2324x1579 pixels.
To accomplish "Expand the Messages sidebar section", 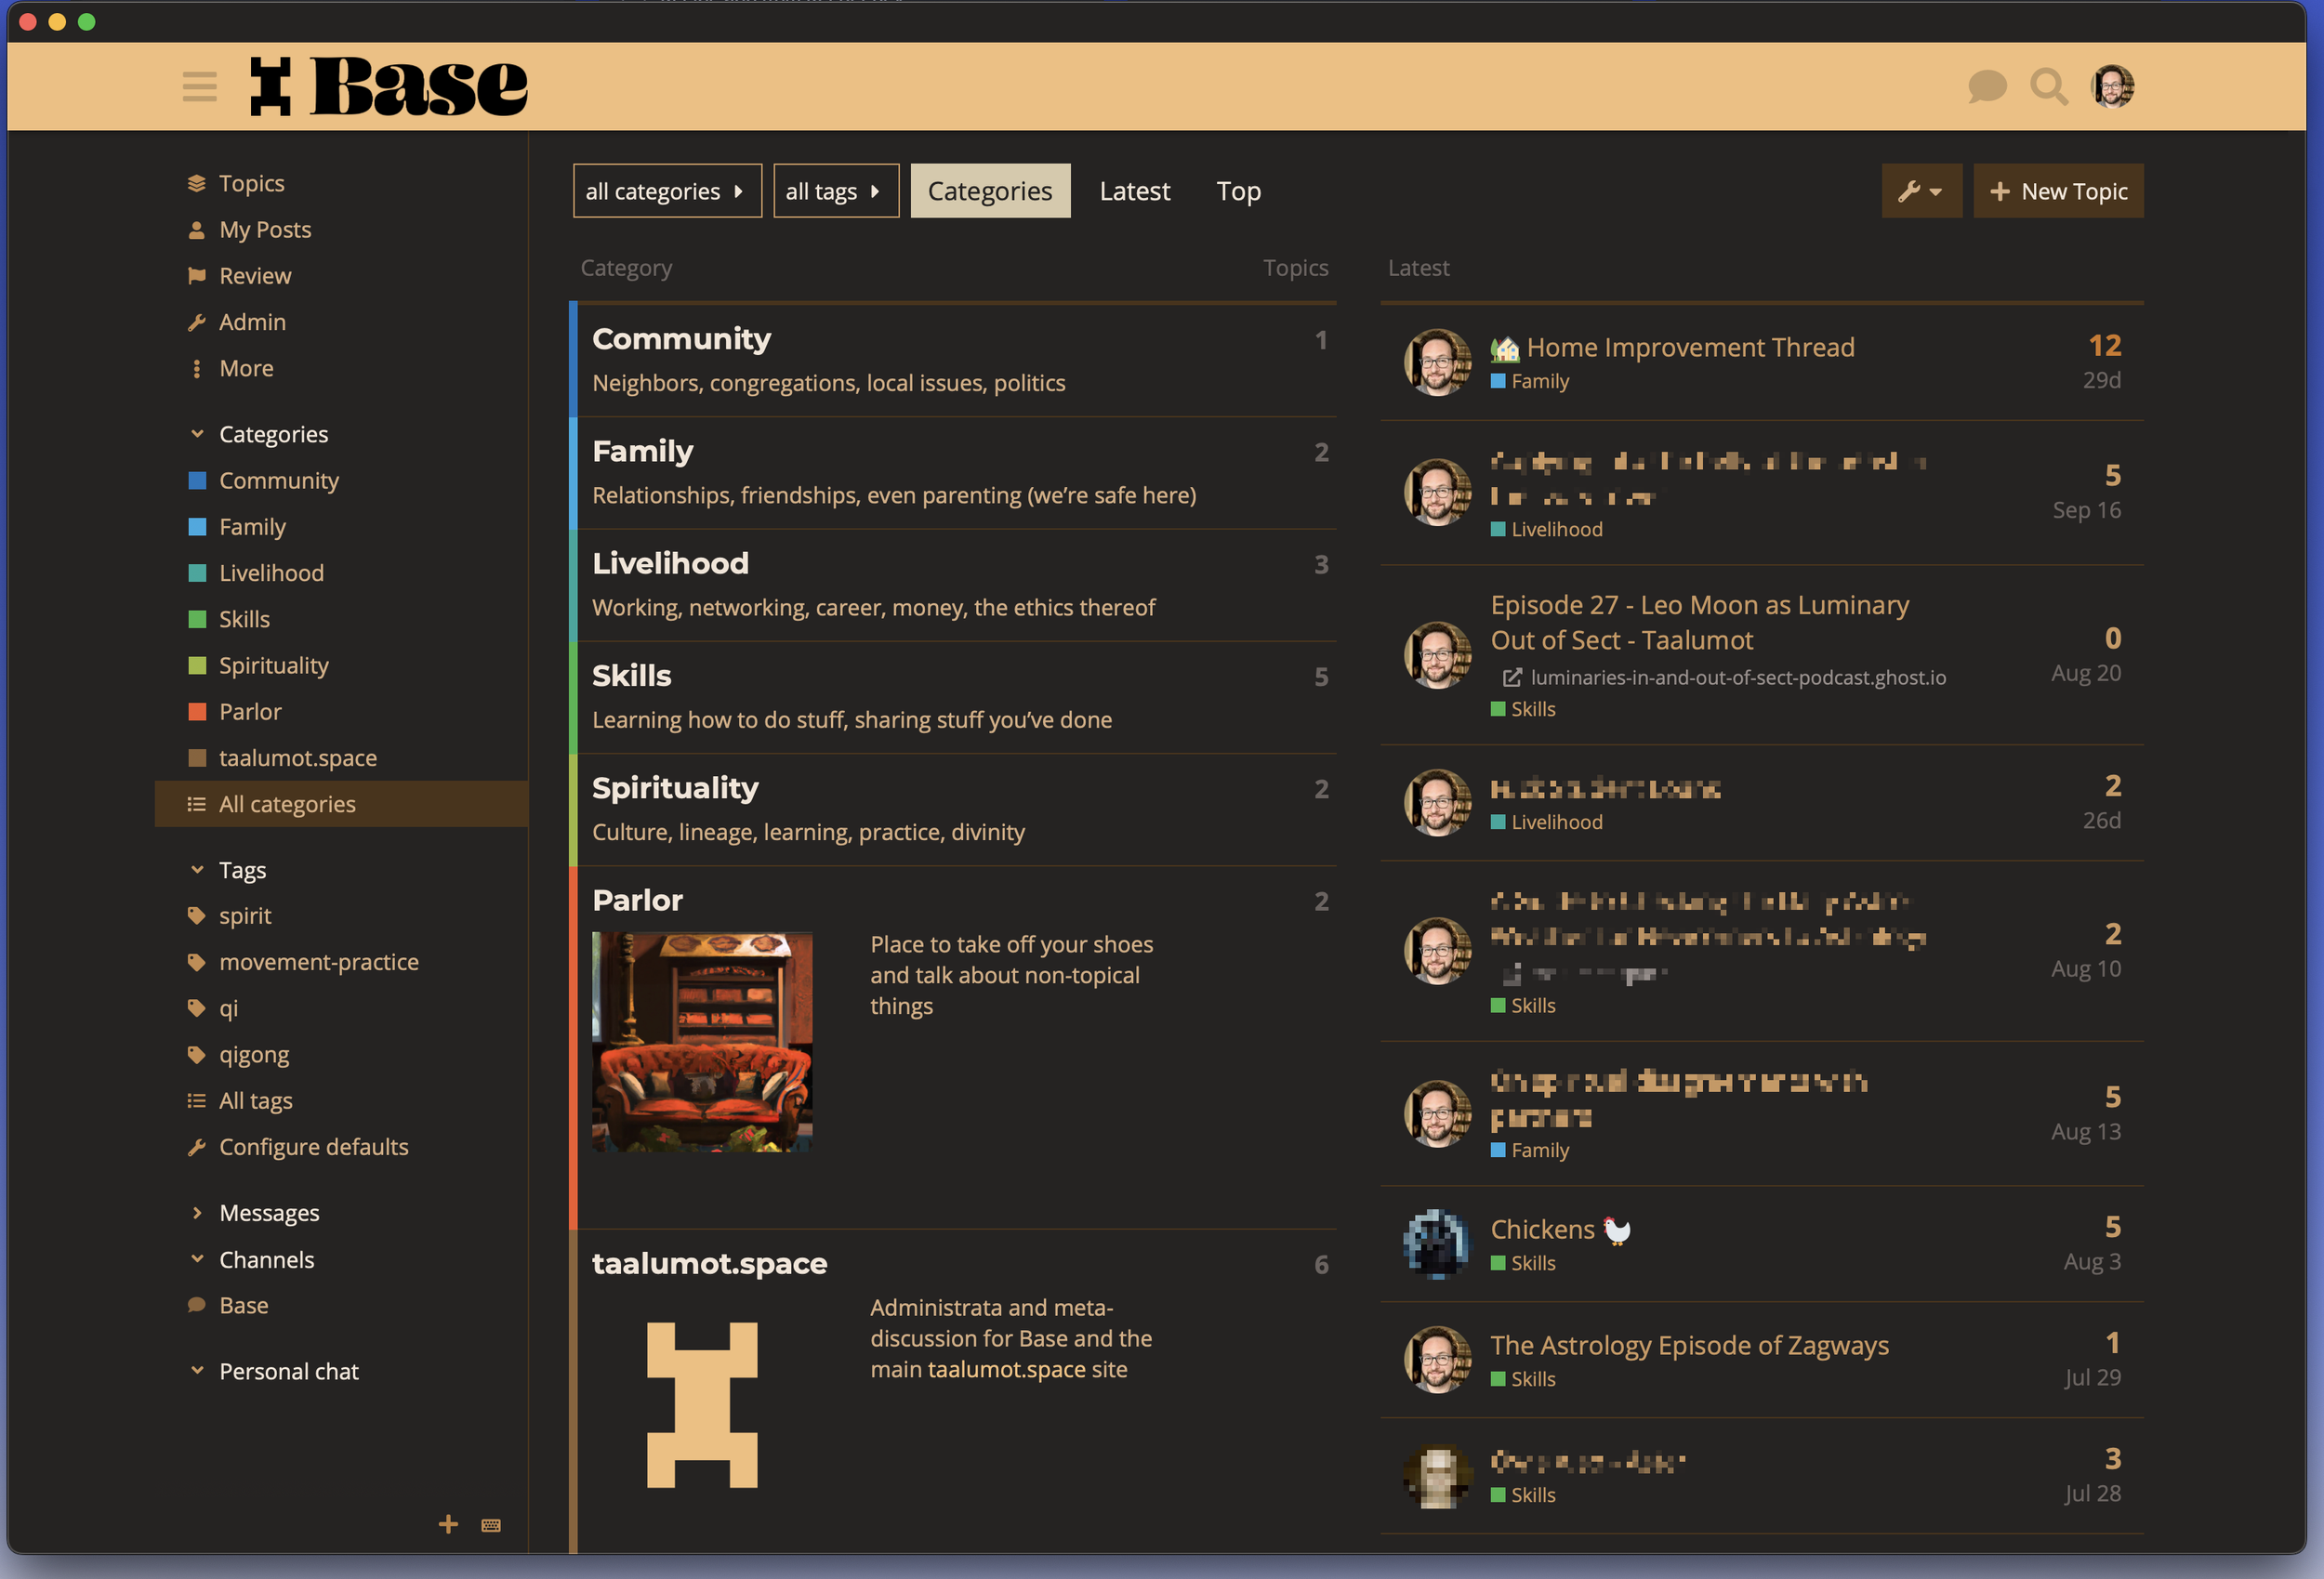I will point(197,1213).
